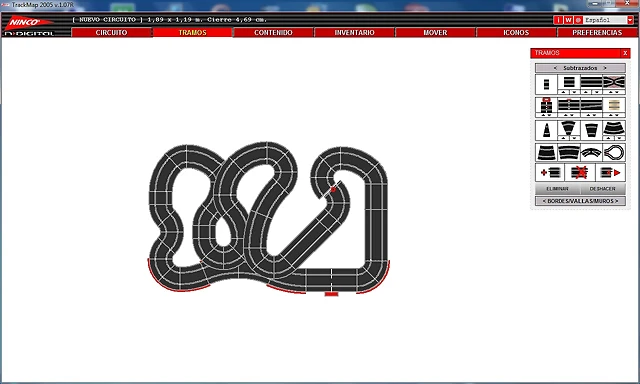Expand BORDES/VALLAS/MUROS section
Image resolution: width=640 pixels, height=384 pixels.
580,201
